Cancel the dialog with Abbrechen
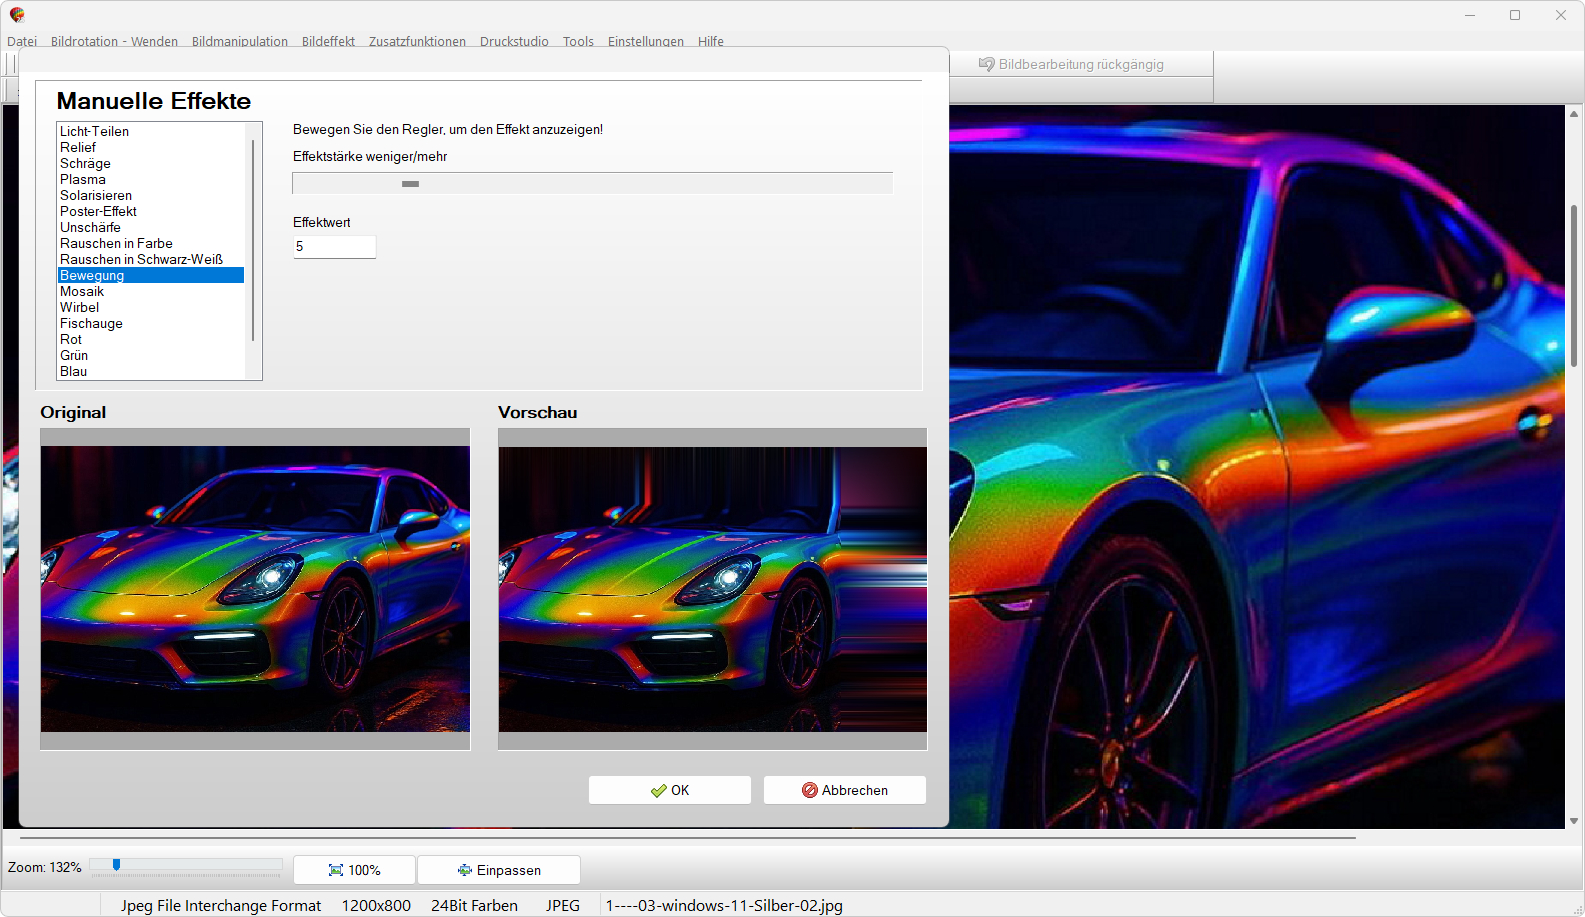The height and width of the screenshot is (917, 1585). pyautogui.click(x=844, y=790)
